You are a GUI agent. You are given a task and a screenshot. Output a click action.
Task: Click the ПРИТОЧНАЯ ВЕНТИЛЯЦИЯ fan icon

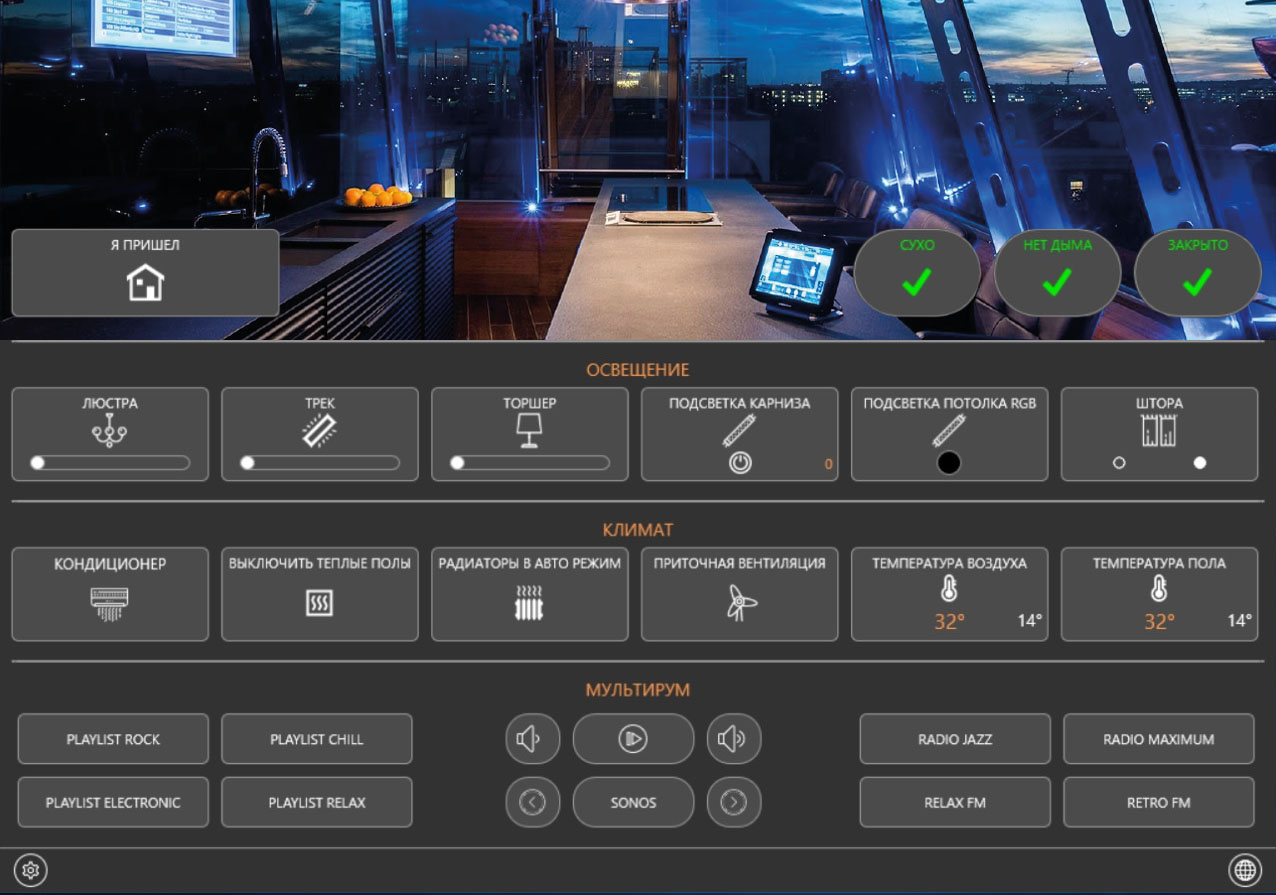(740, 603)
